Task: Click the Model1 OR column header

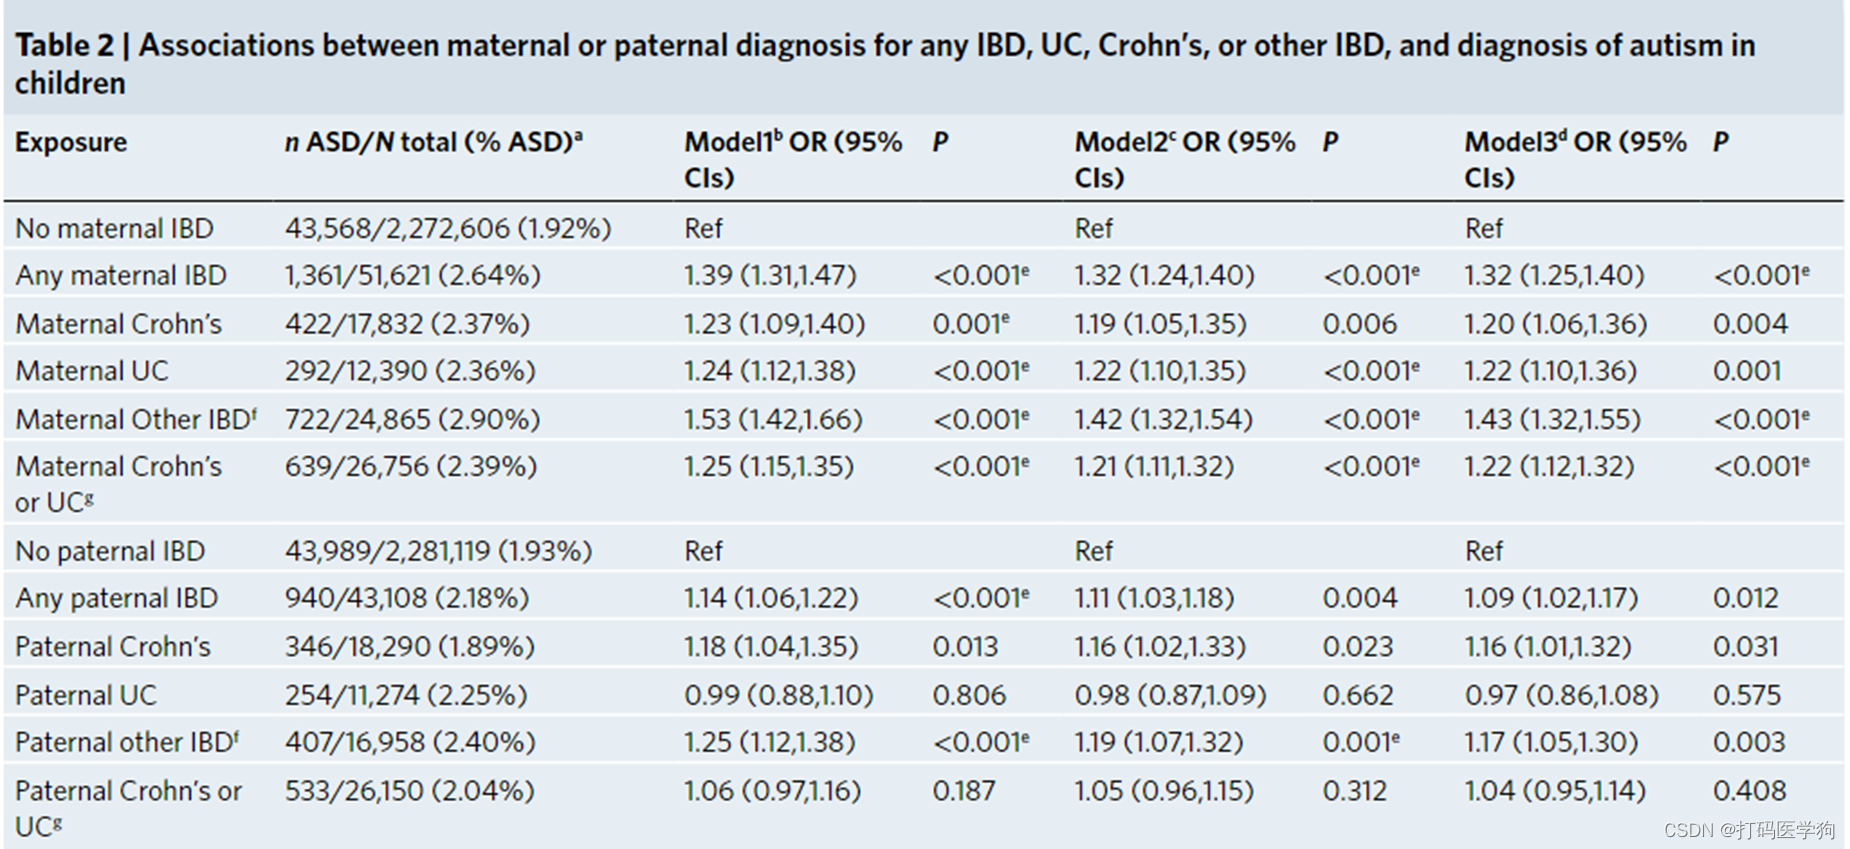Action: [x=792, y=159]
